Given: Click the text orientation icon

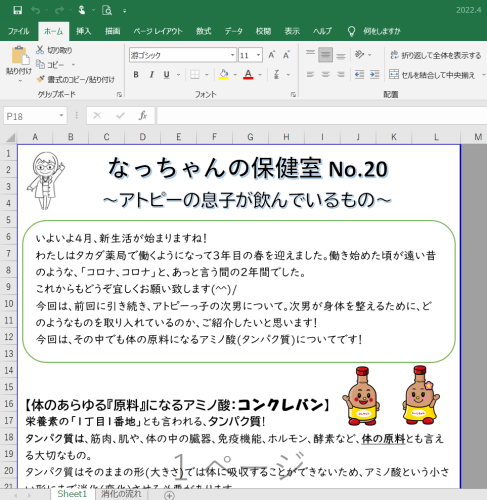Looking at the screenshot, I should click(x=359, y=55).
